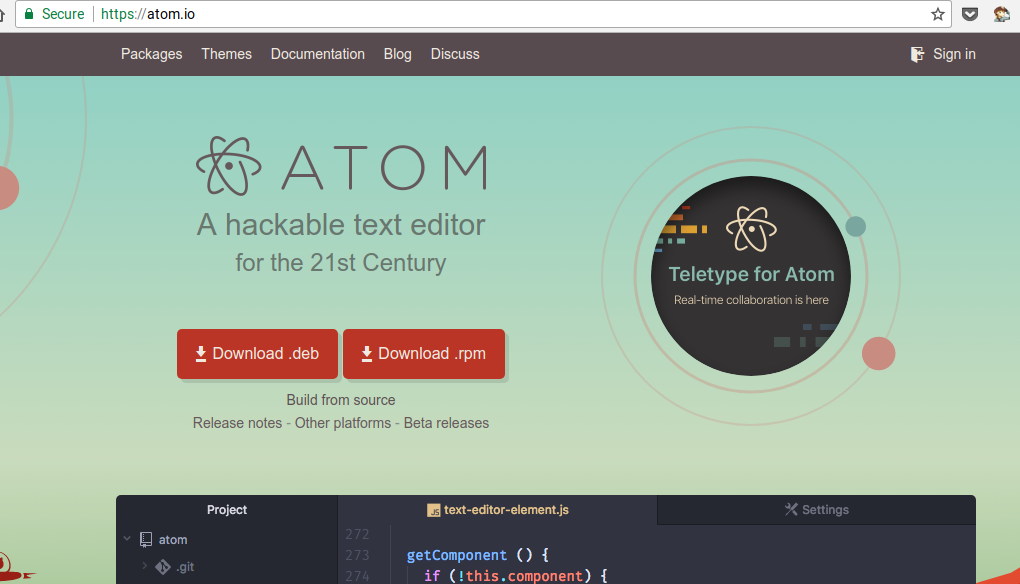Collapse the atom project folder
The width and height of the screenshot is (1020, 584).
click(x=126, y=539)
